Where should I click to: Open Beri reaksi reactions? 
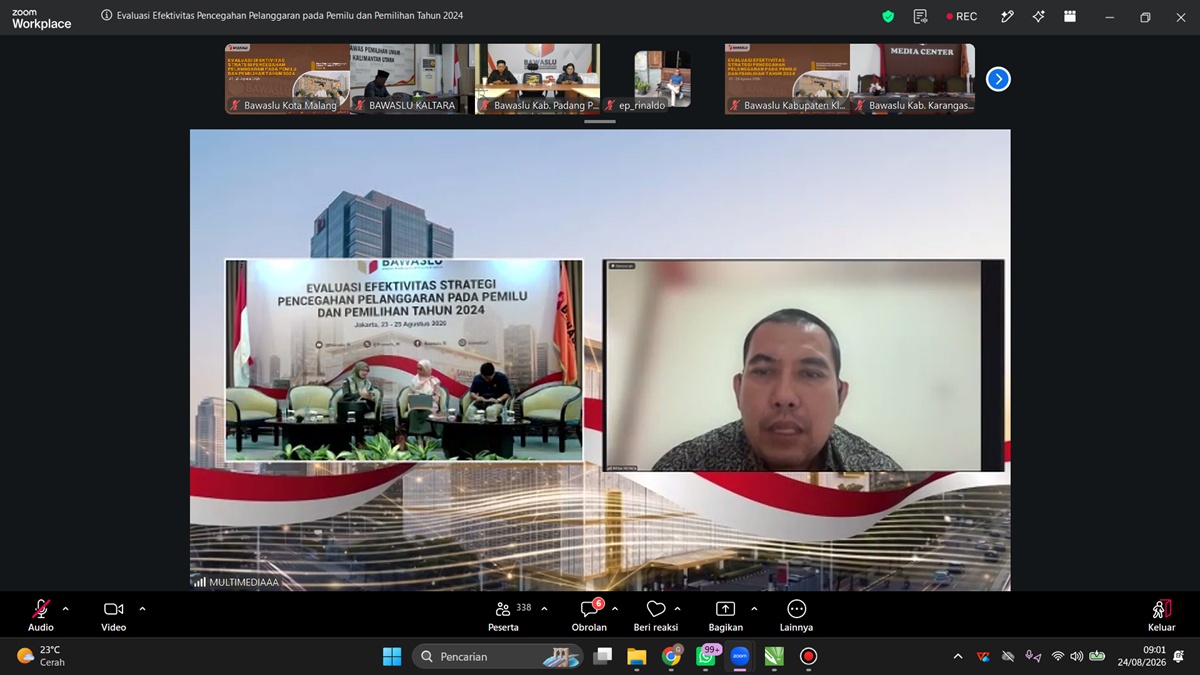pos(656,615)
